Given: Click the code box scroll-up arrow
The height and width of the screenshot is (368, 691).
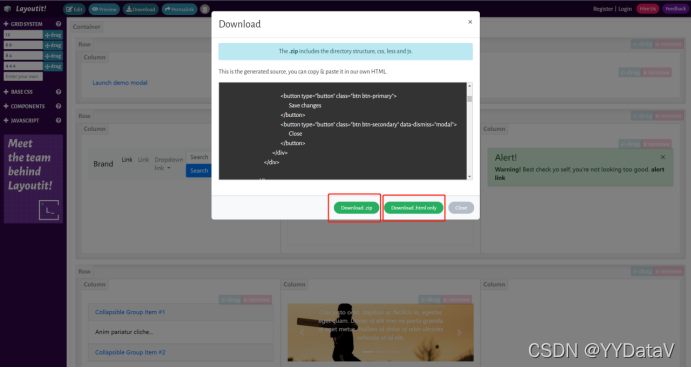Looking at the screenshot, I should pos(469,85).
